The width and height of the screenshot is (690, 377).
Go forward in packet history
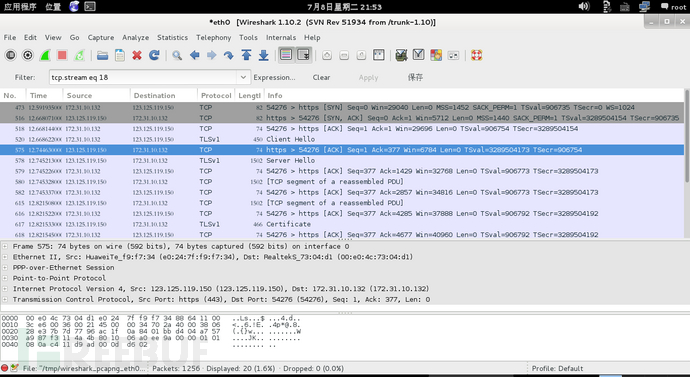click(212, 55)
